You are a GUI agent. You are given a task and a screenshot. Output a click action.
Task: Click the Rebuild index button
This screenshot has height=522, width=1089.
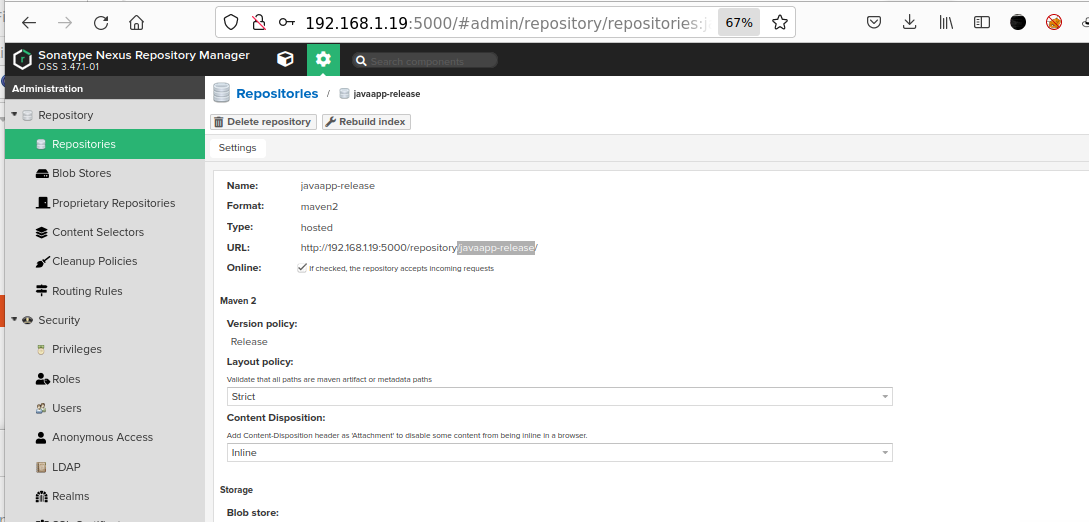pos(366,121)
